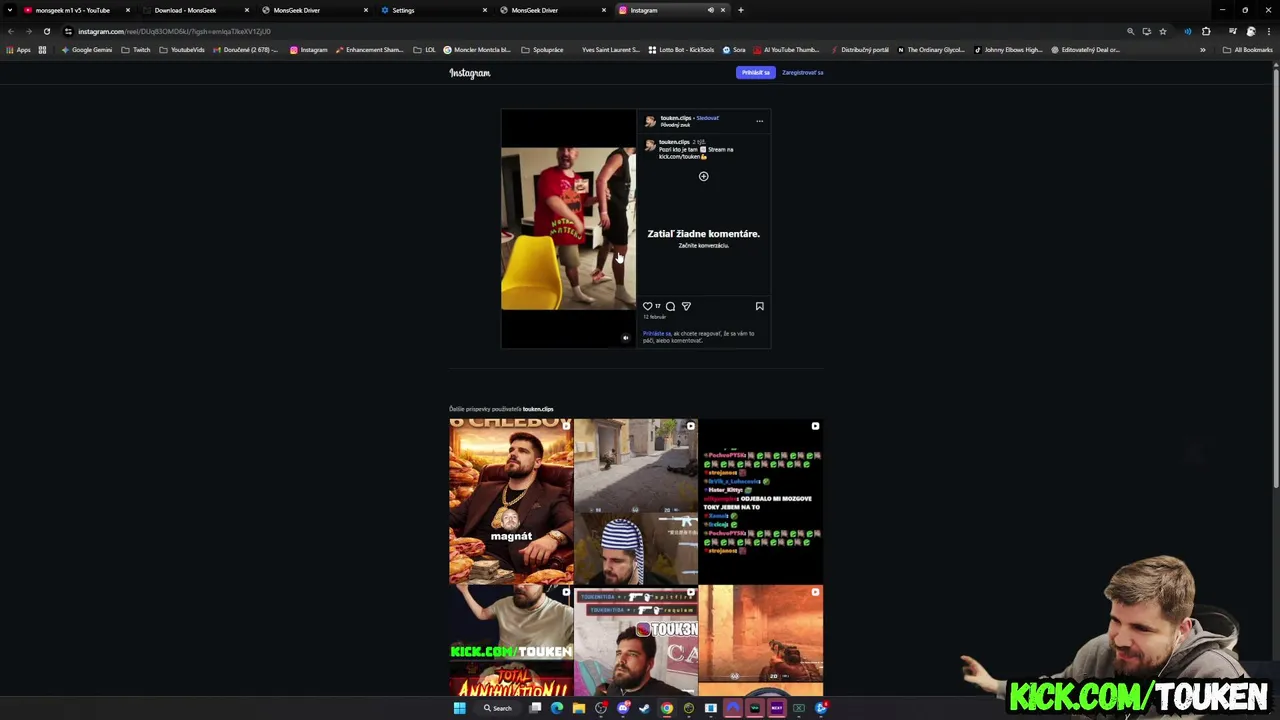Open Discord from the taskbar
The image size is (1280, 720).
pyautogui.click(x=622, y=708)
